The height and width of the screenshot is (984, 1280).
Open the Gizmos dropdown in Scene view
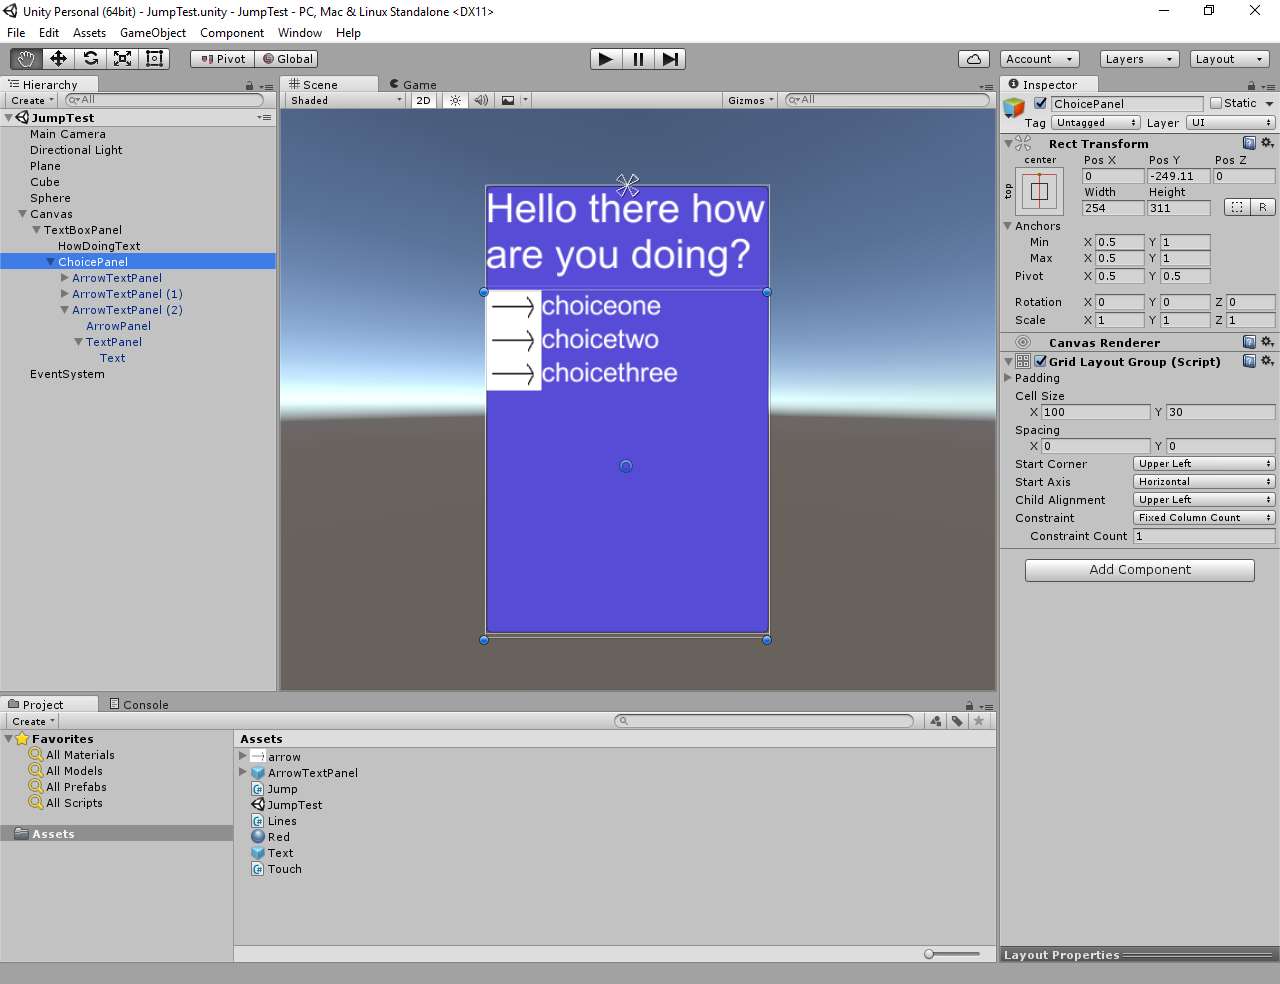[x=749, y=100]
